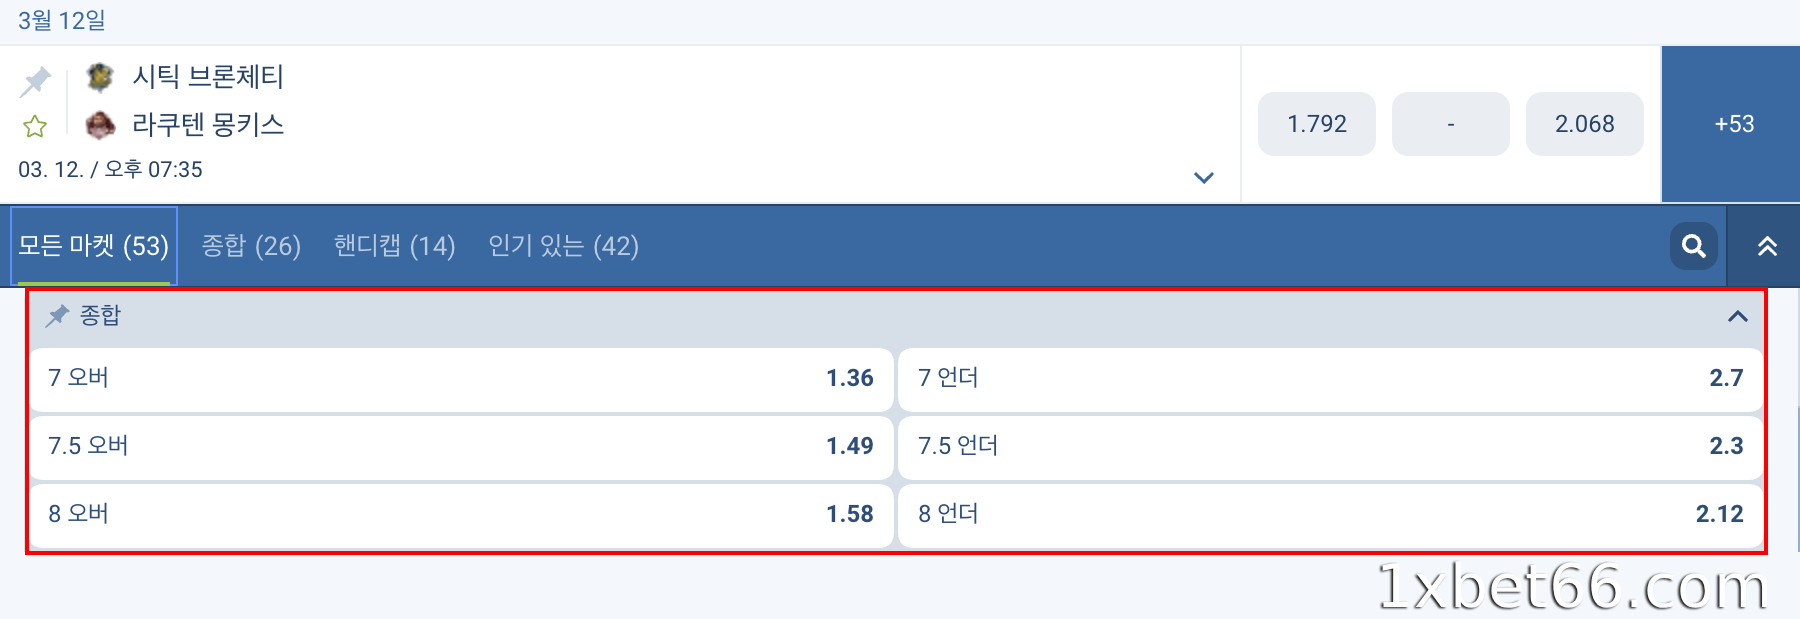Collapse the 종합 section with up arrow
Screen dimensions: 1800x619
(x=1738, y=316)
